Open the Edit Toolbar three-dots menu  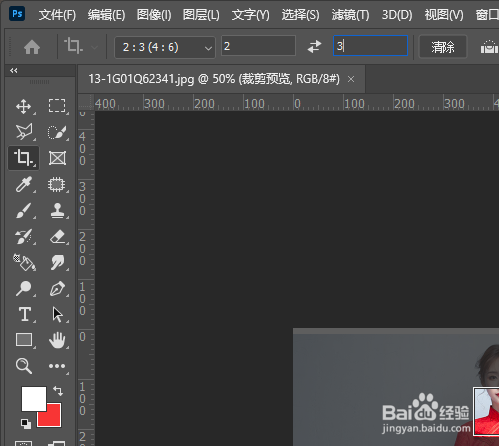point(57,366)
